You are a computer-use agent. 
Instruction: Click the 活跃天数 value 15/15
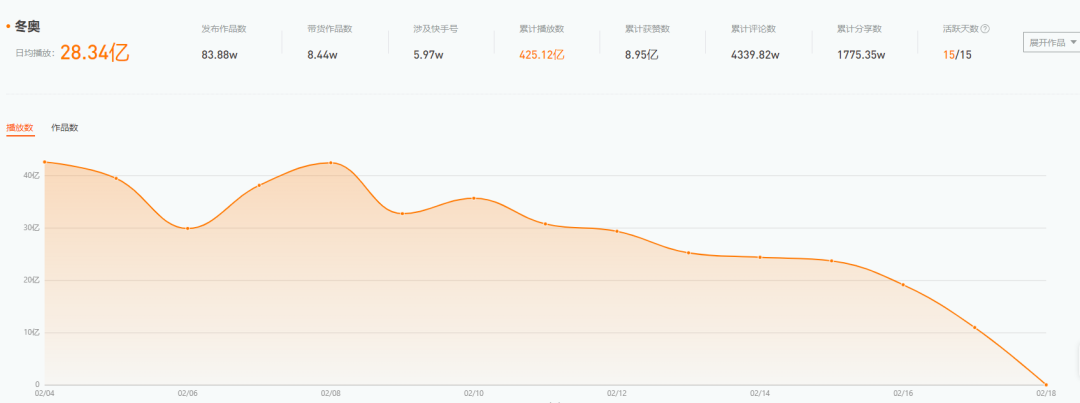957,55
